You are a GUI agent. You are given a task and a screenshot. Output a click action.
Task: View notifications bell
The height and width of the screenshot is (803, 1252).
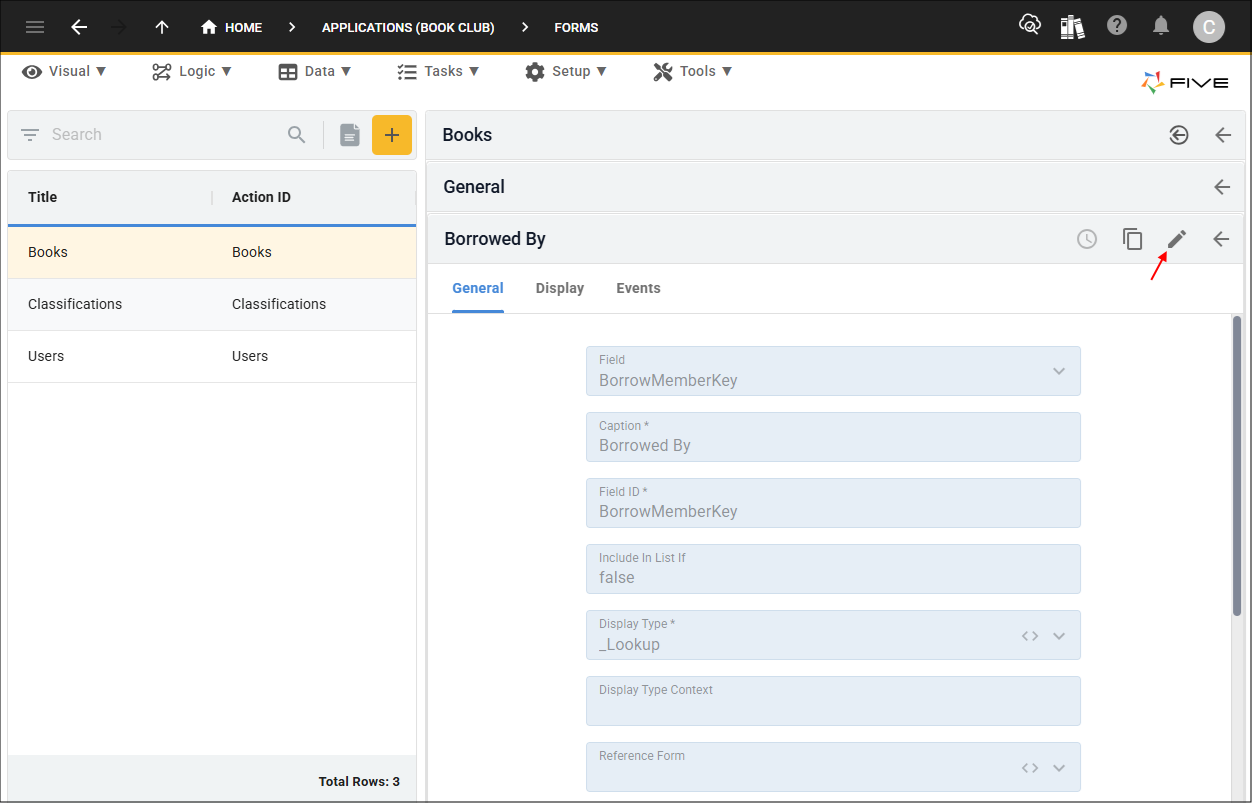tap(1161, 27)
